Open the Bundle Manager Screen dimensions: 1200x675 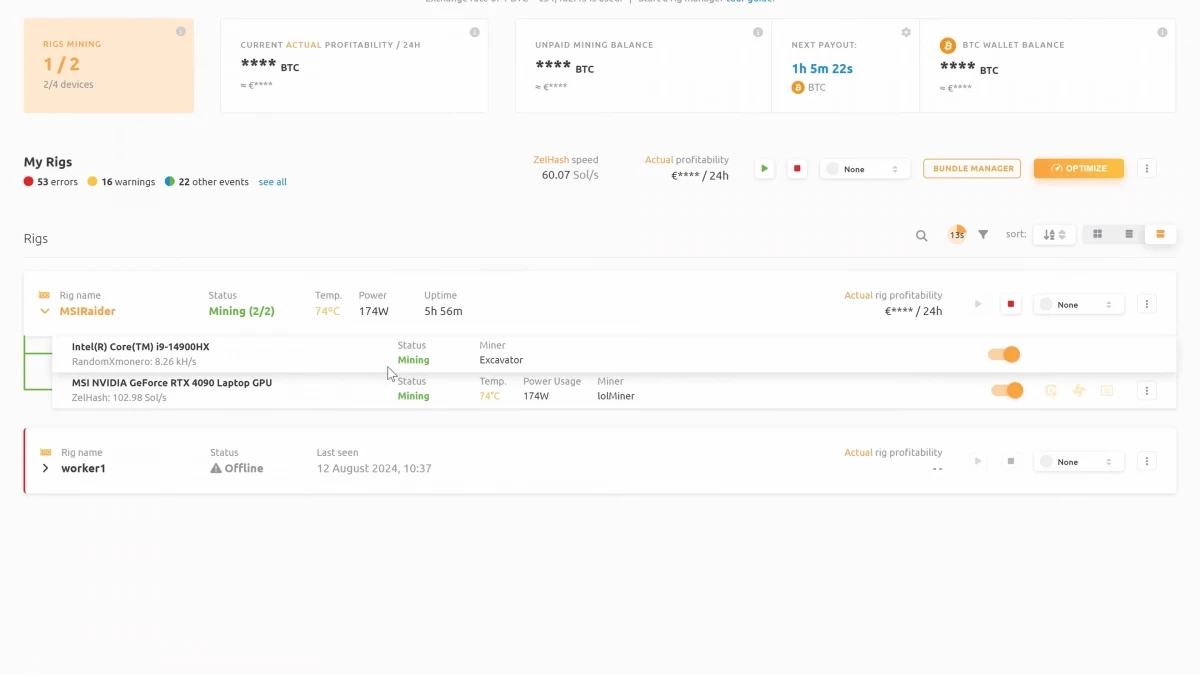(972, 168)
